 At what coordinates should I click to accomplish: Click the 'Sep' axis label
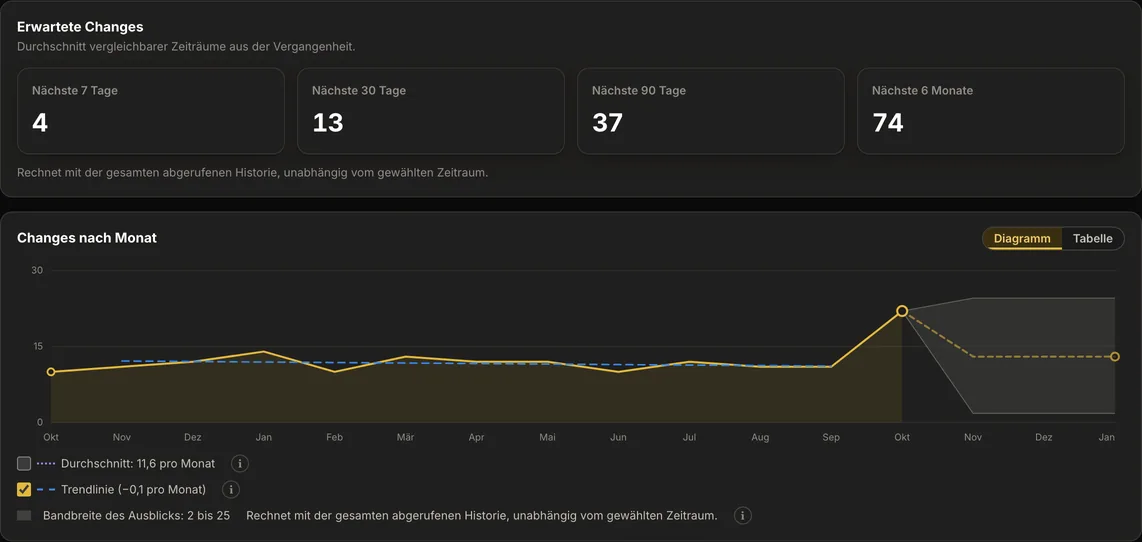[831, 437]
